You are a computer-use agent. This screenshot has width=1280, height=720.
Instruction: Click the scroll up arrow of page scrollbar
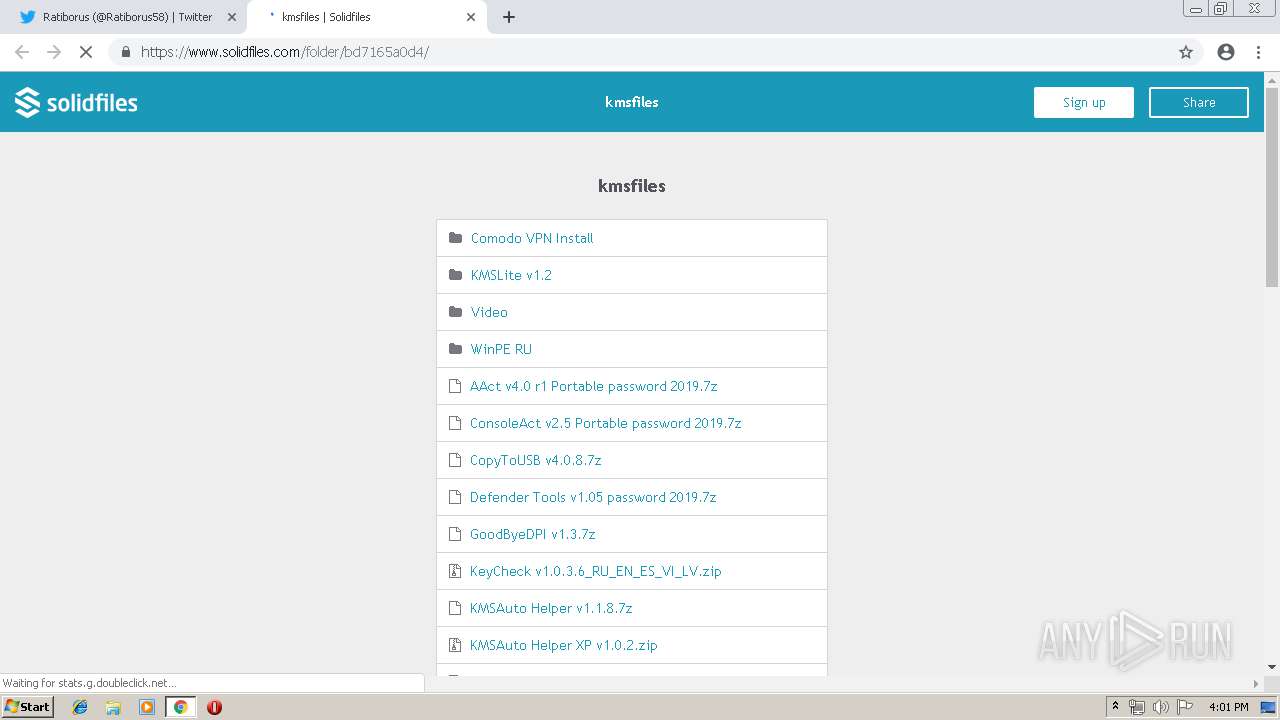tap(1272, 79)
